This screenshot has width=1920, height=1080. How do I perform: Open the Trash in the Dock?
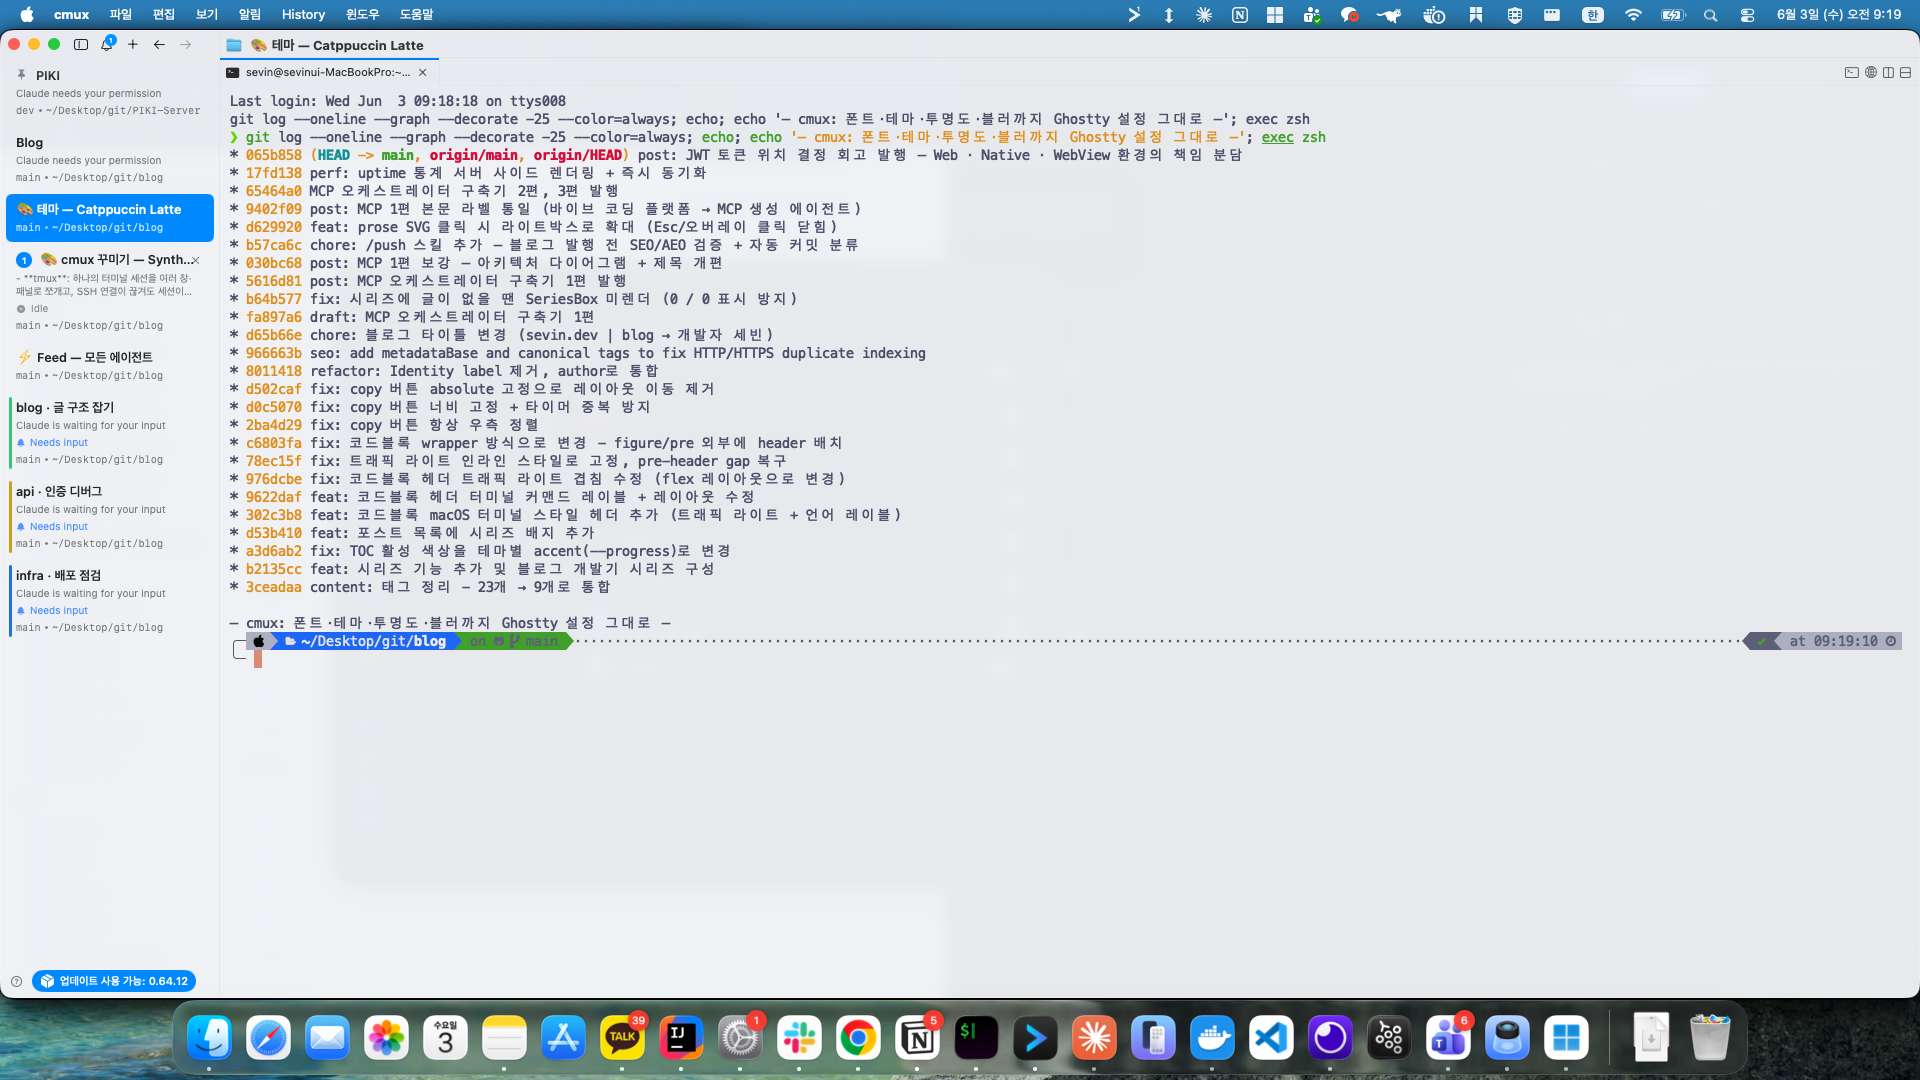click(1710, 1038)
